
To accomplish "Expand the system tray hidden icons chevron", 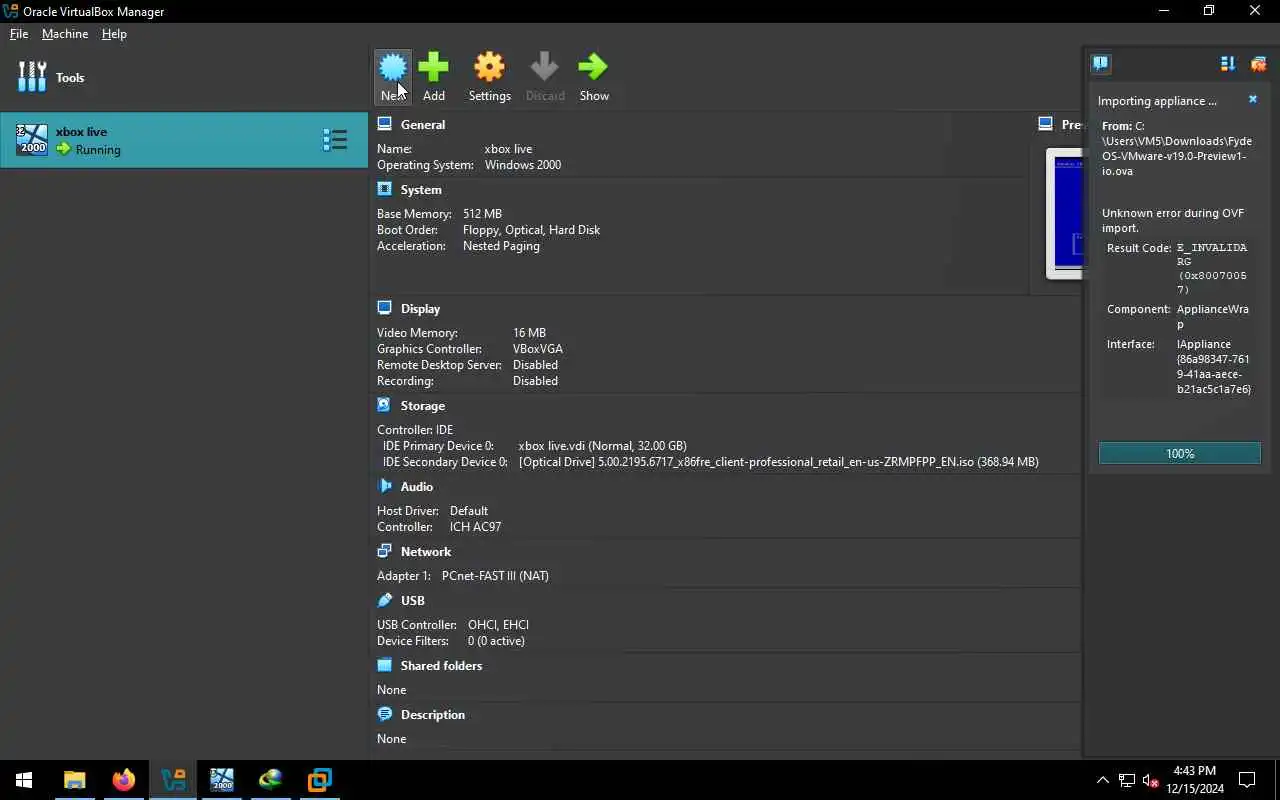I will (1102, 780).
